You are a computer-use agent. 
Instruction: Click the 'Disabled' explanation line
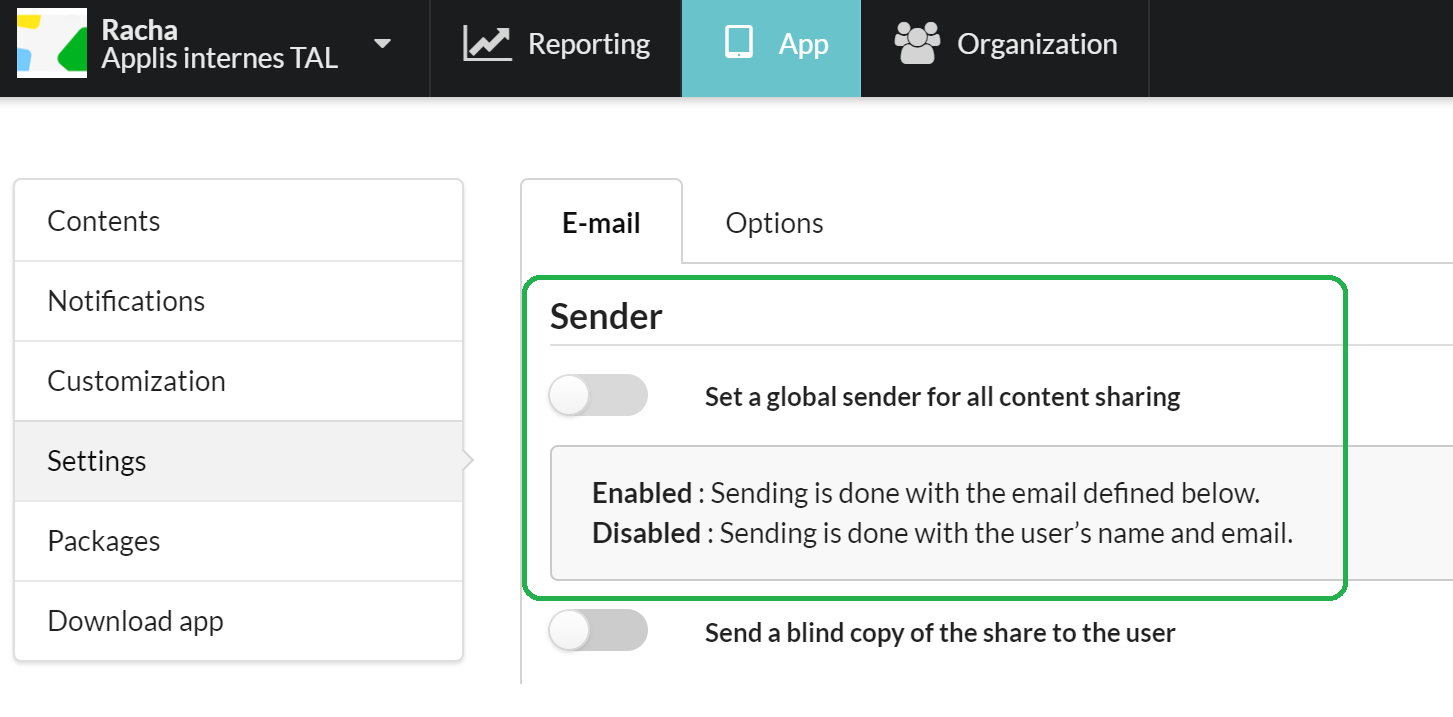[x=942, y=533]
